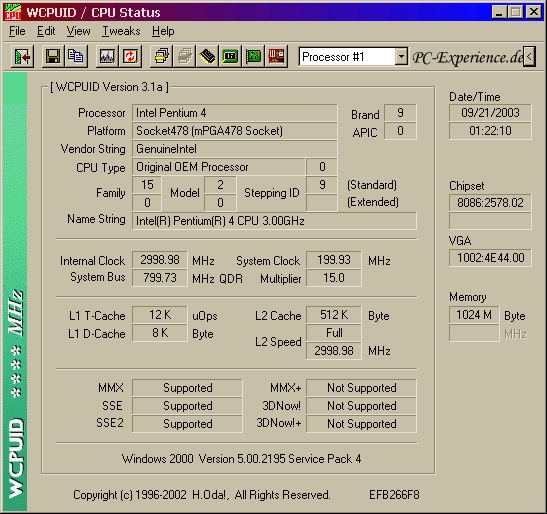Click the WCPUID title bar application icon

click(13, 12)
